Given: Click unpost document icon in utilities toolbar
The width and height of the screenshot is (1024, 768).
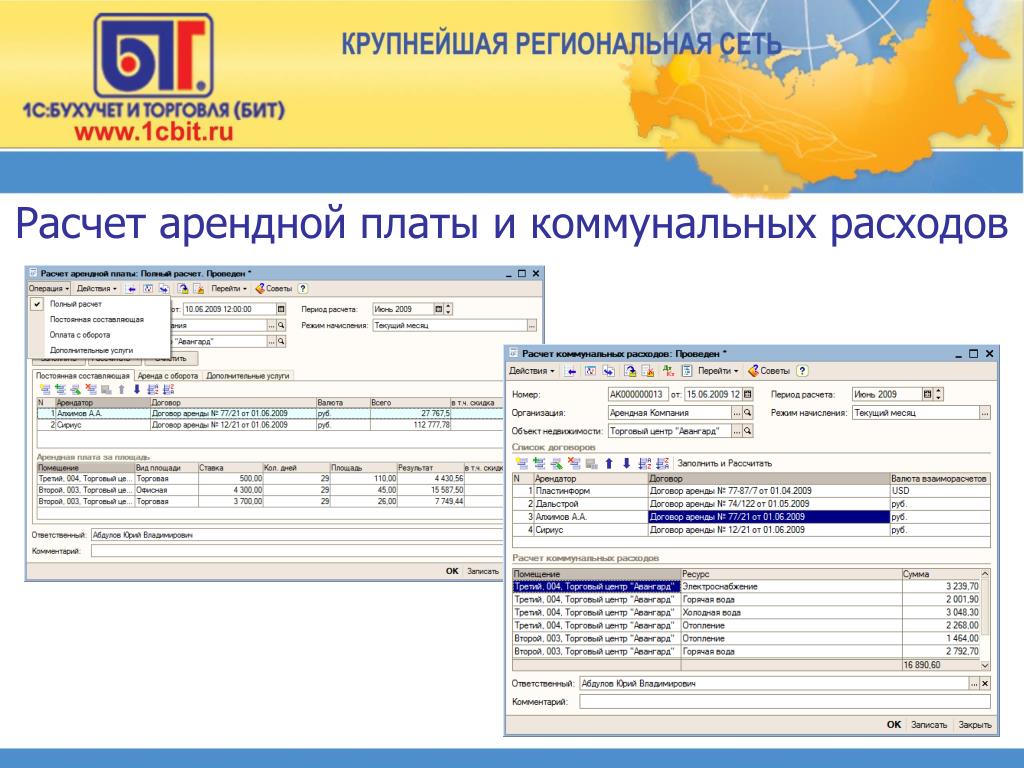Looking at the screenshot, I should point(648,371).
